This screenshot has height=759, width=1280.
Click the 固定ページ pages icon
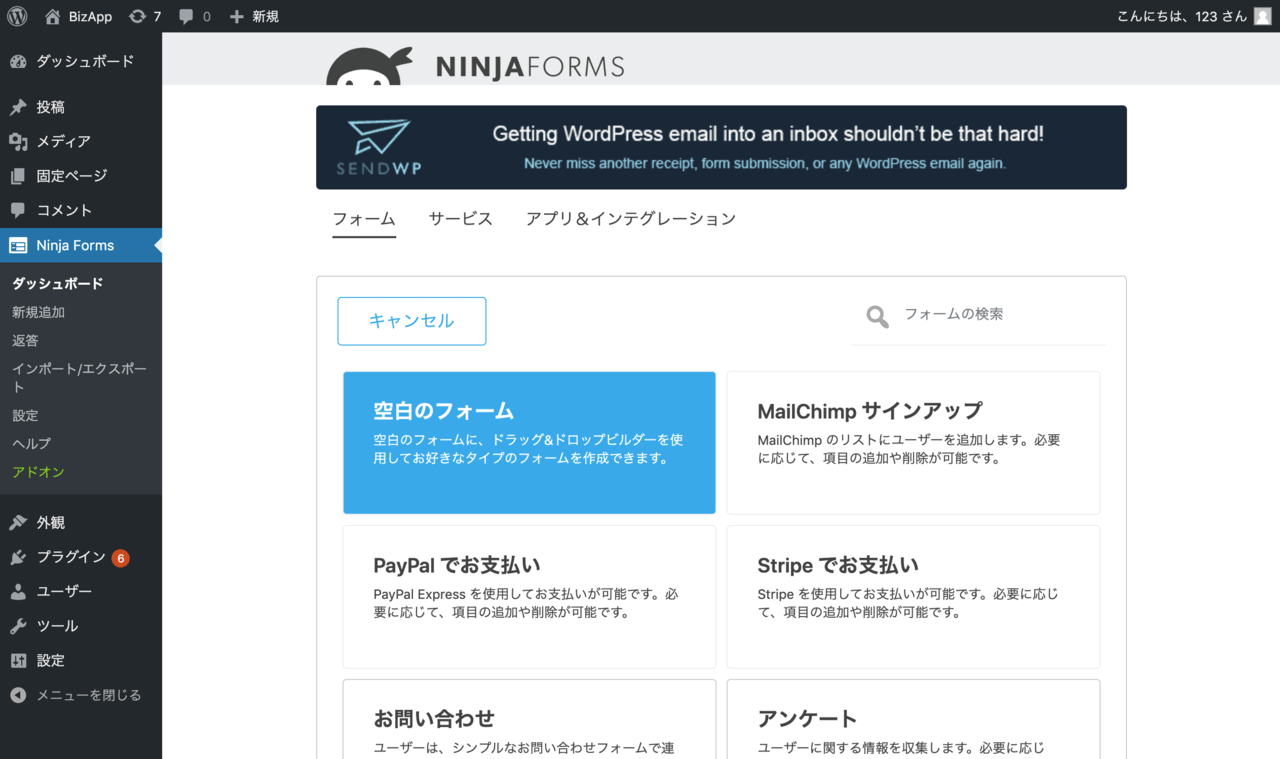18,176
